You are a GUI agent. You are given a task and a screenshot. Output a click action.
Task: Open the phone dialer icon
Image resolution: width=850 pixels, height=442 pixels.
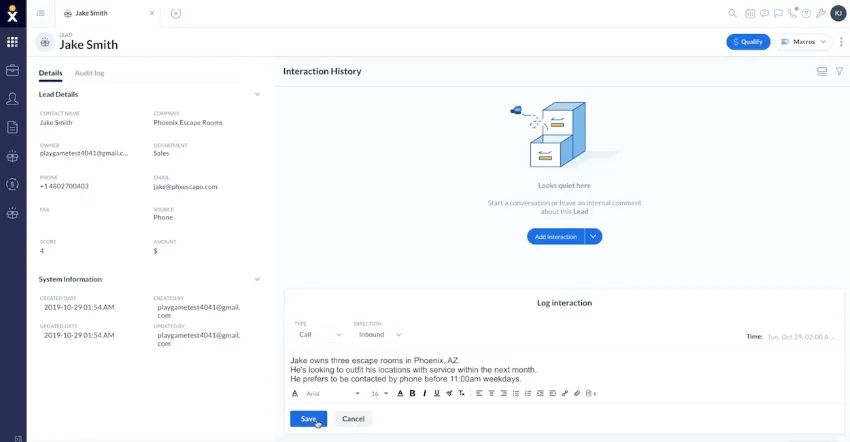pos(793,13)
